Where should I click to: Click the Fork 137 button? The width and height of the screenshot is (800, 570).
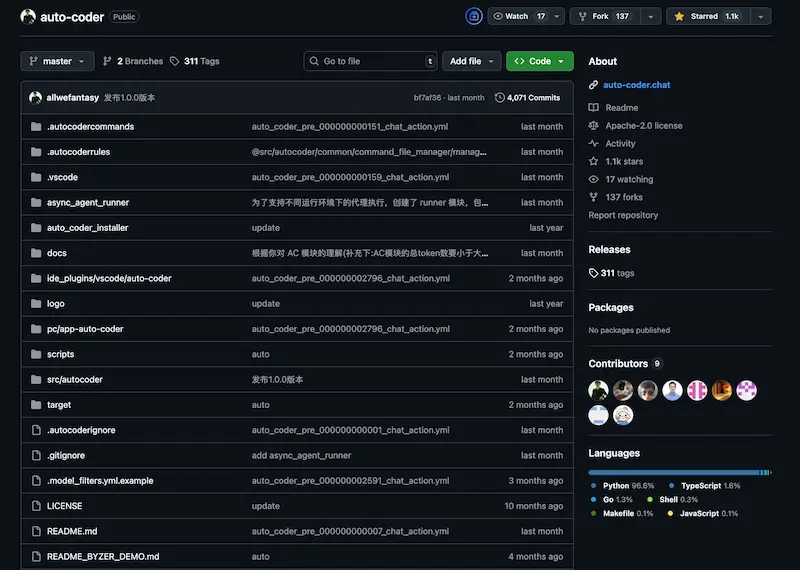click(x=606, y=16)
